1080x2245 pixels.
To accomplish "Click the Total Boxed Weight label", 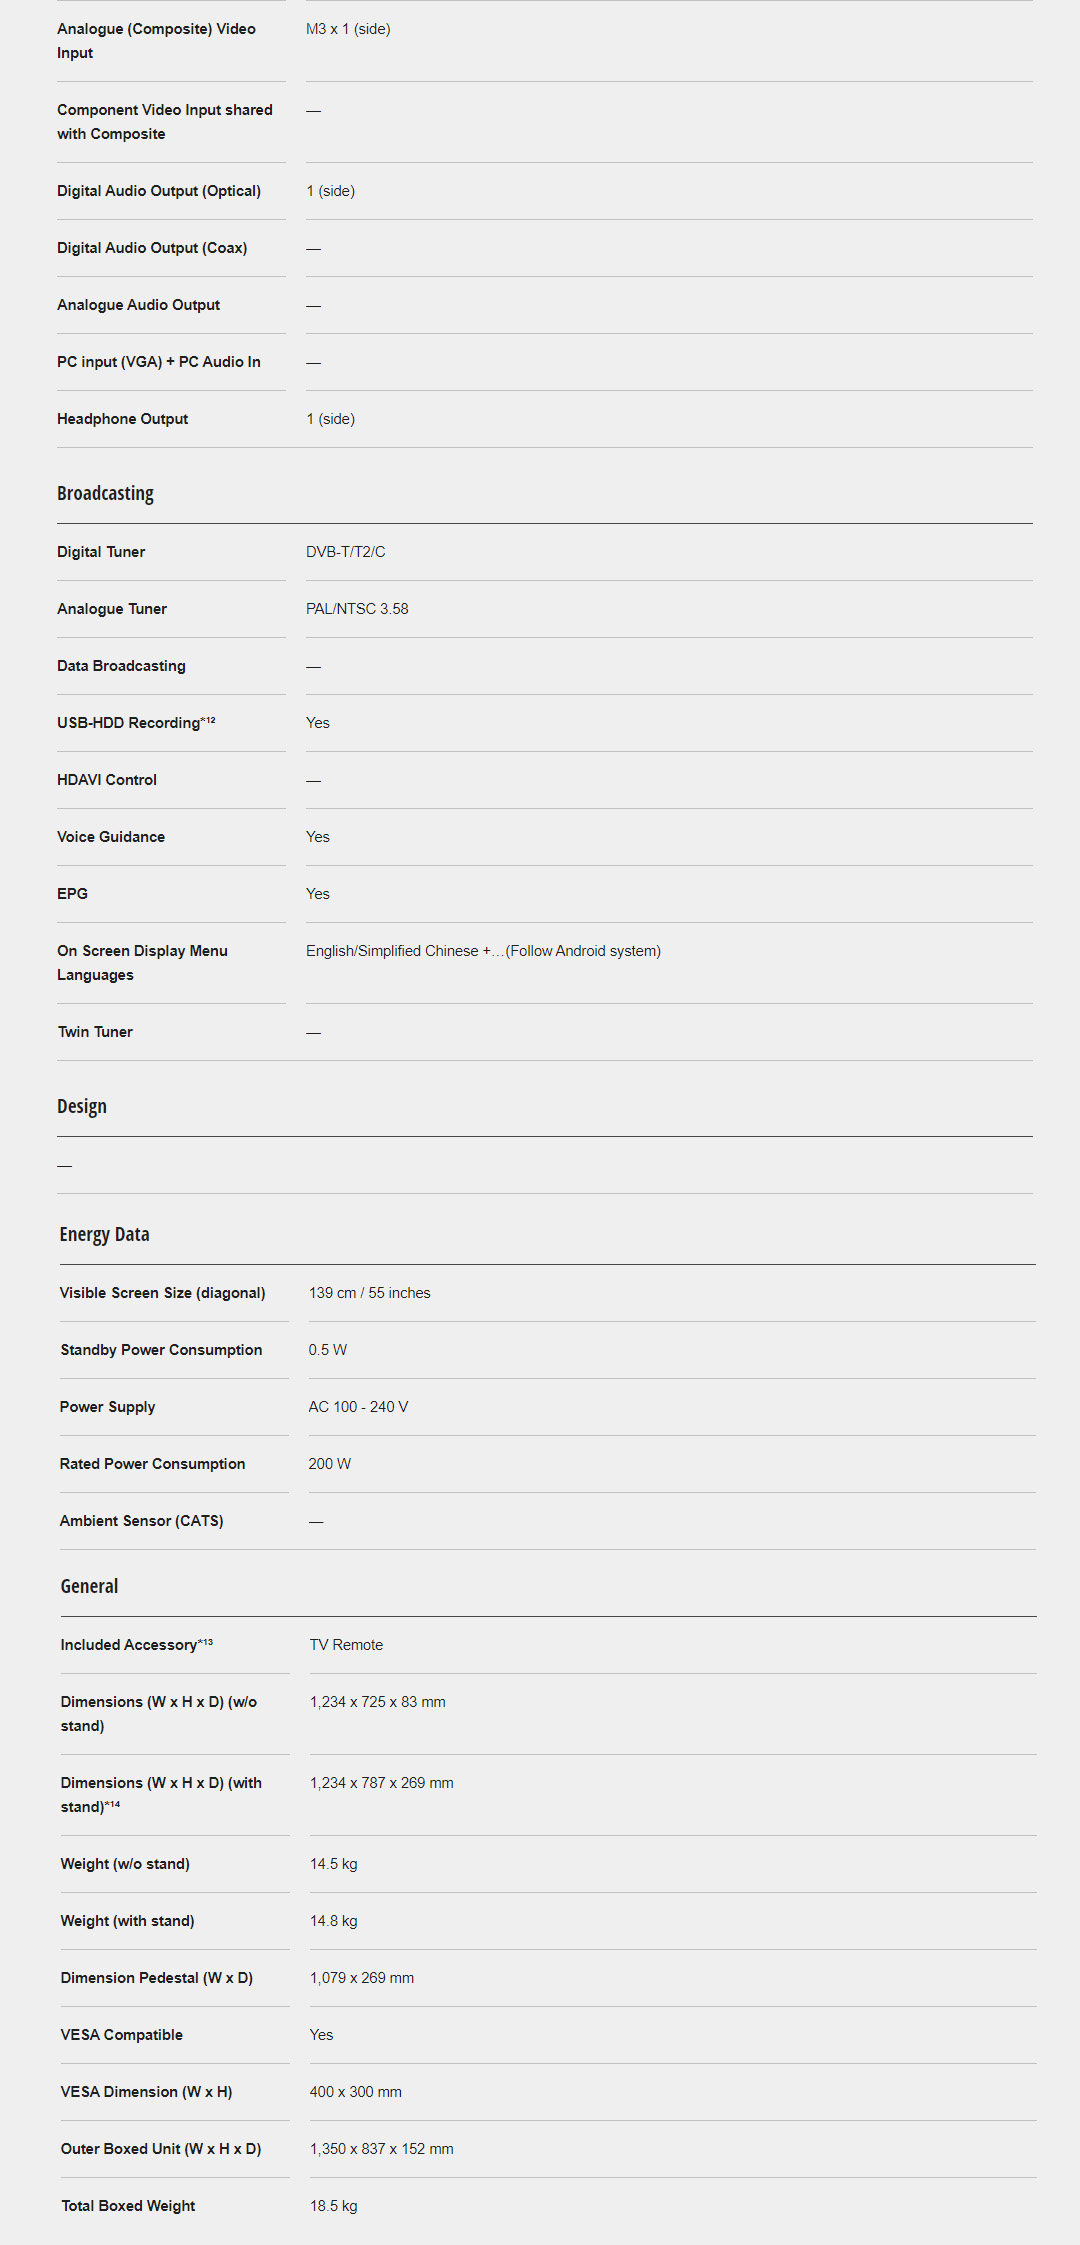I will pyautogui.click(x=128, y=2206).
